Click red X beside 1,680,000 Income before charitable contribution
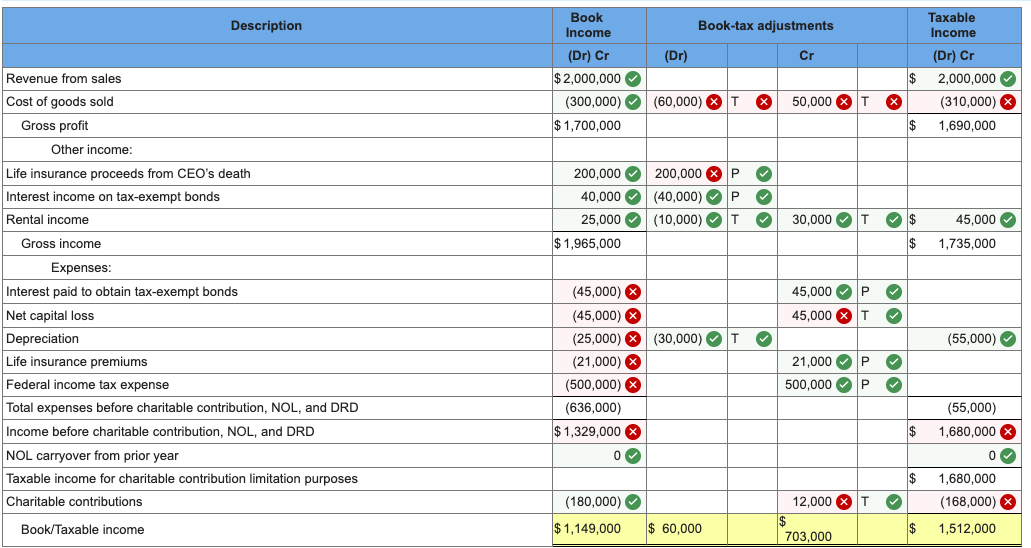This screenshot has height=548, width=1031. pyautogui.click(x=1007, y=432)
